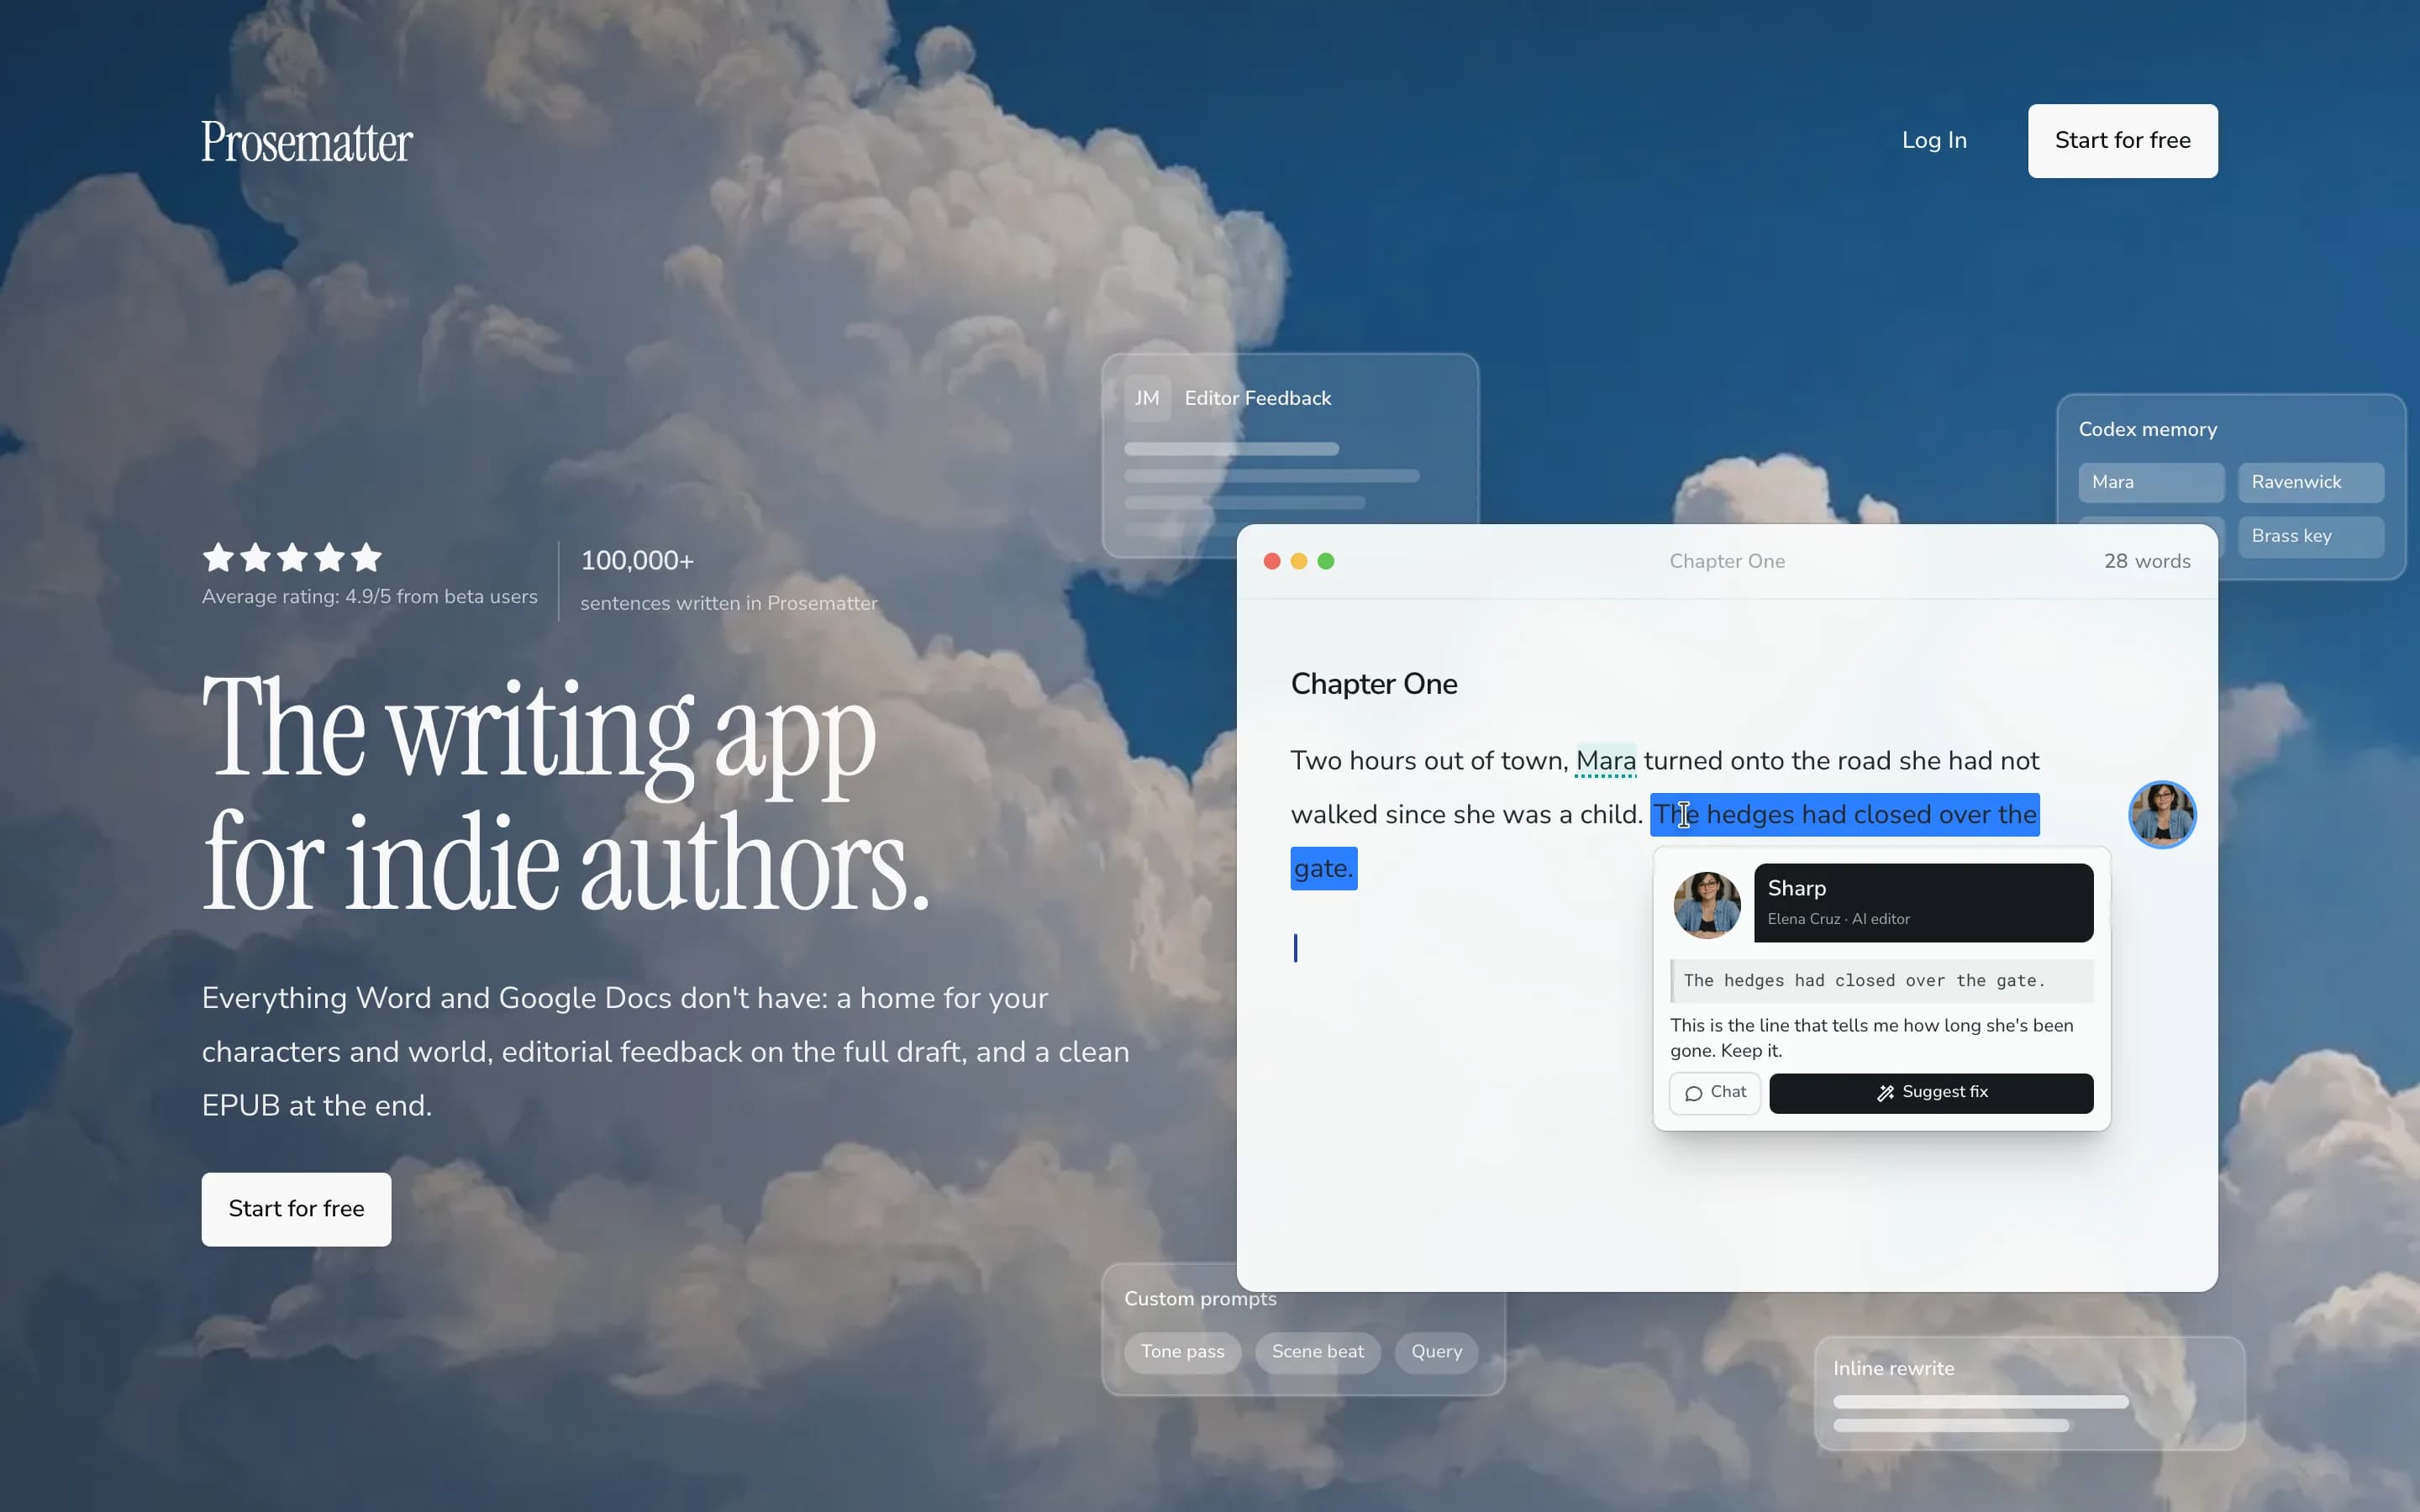
Task: Click the "Custom prompts" card title
Action: 1200,1299
